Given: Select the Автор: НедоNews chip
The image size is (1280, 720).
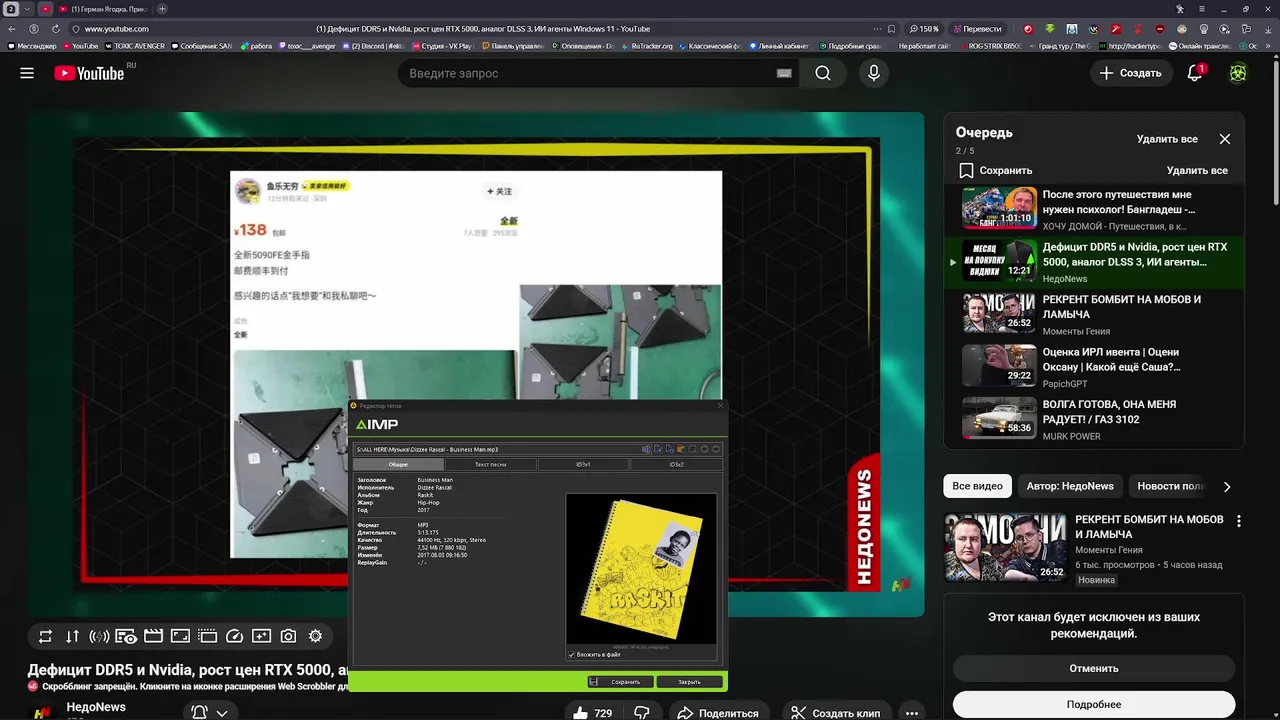Looking at the screenshot, I should 1069,486.
